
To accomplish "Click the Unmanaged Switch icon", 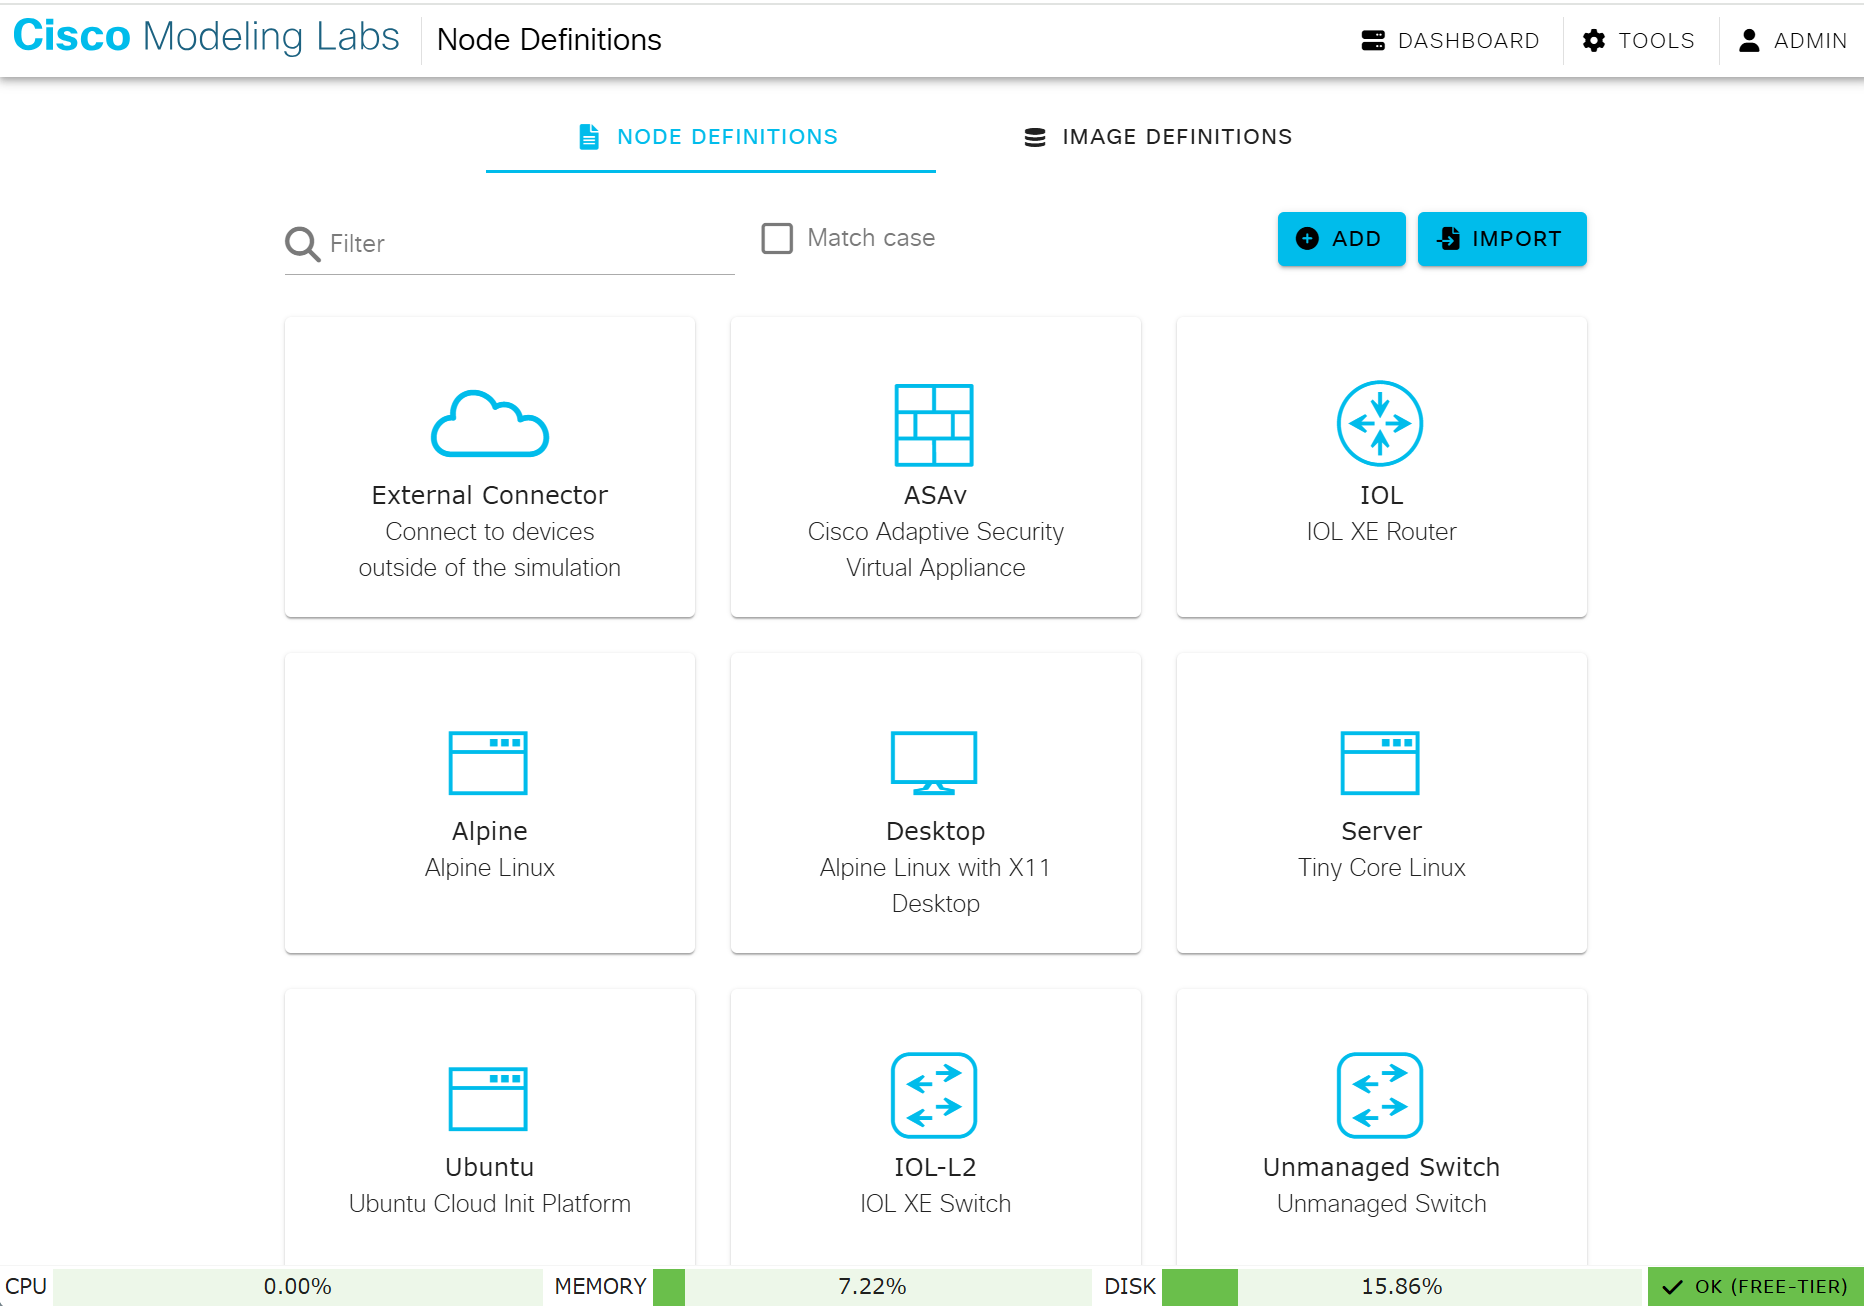I will (1380, 1095).
